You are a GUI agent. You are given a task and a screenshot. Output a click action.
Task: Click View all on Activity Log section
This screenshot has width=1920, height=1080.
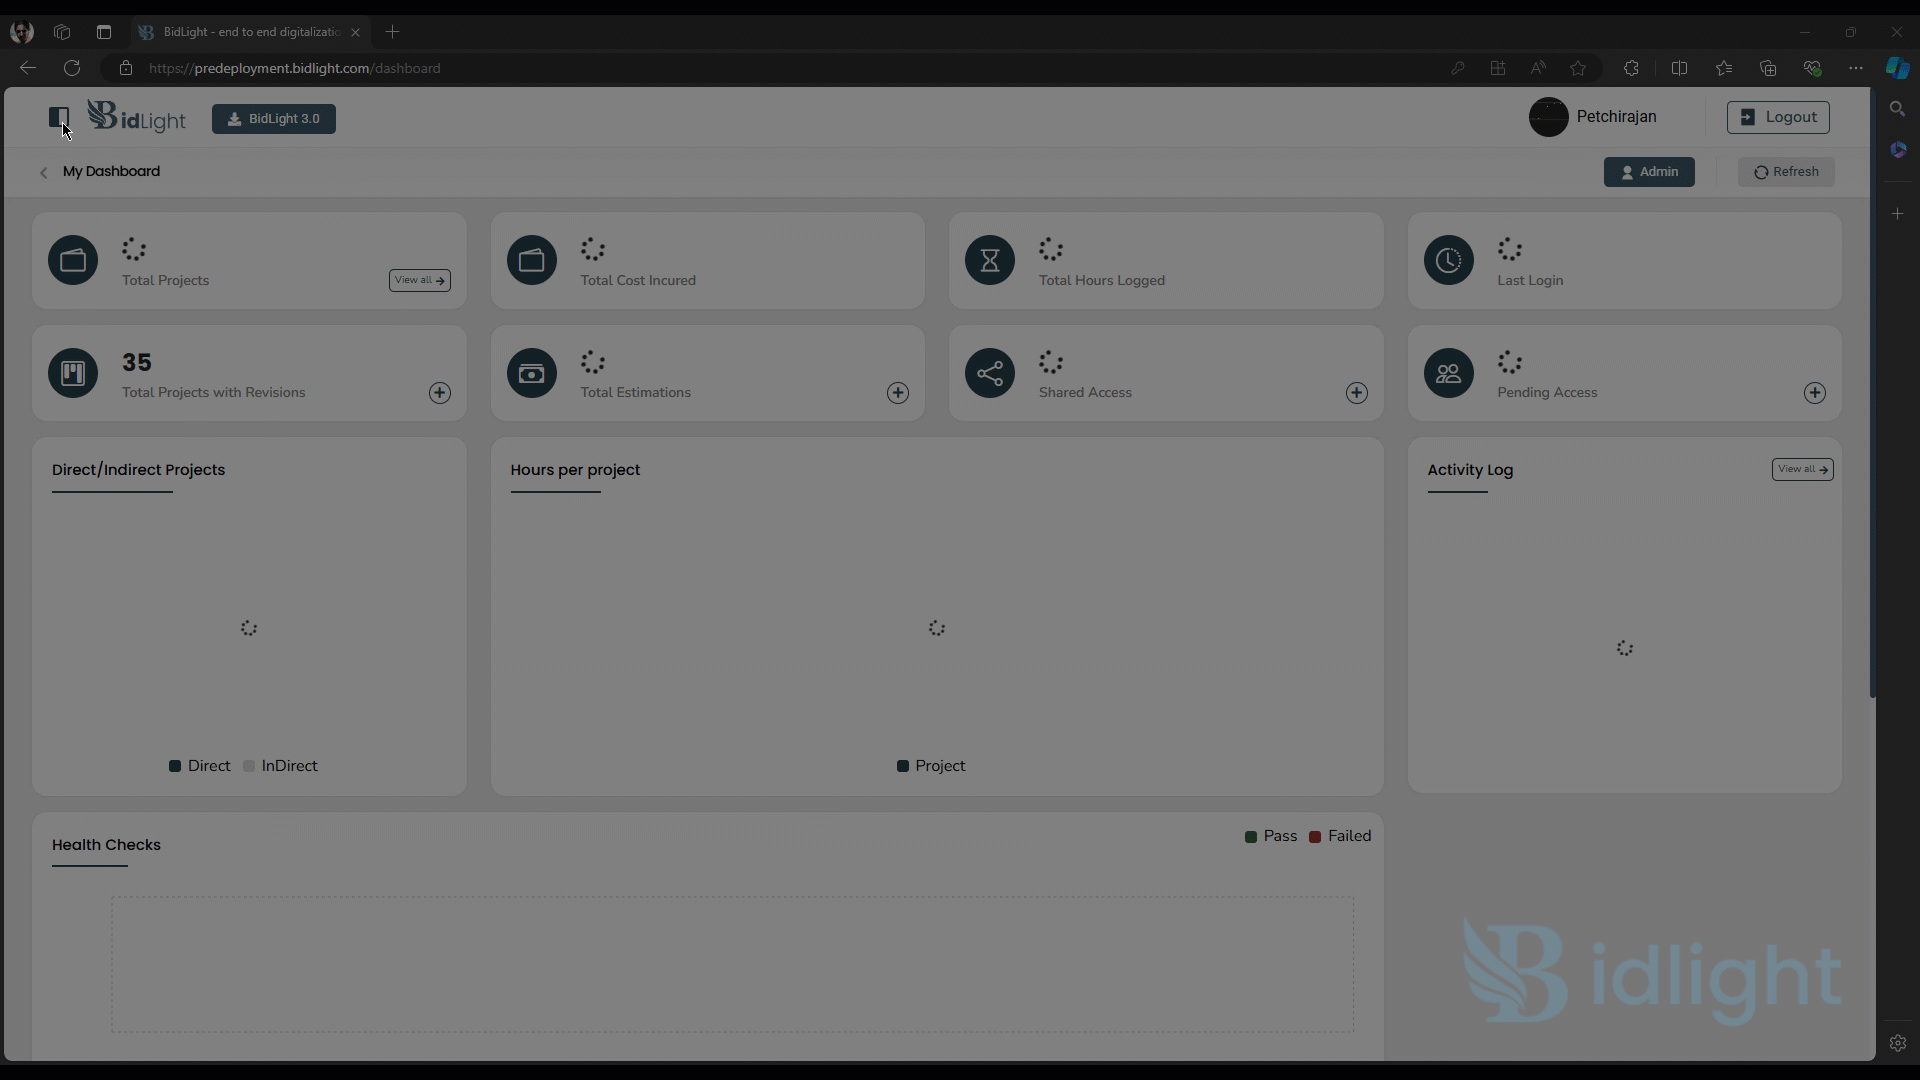pyautogui.click(x=1801, y=469)
